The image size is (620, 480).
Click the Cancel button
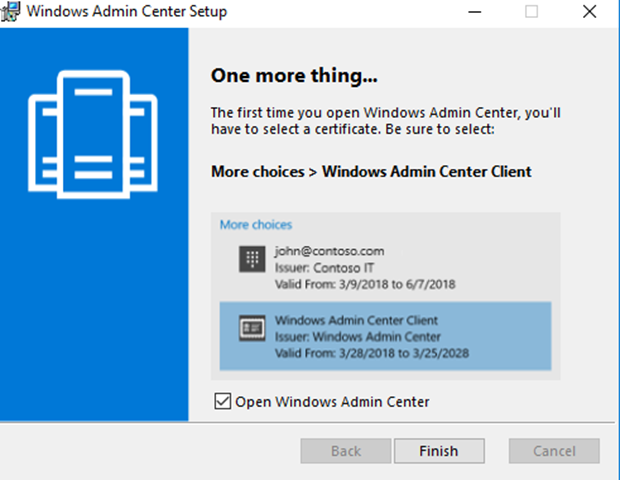point(554,451)
